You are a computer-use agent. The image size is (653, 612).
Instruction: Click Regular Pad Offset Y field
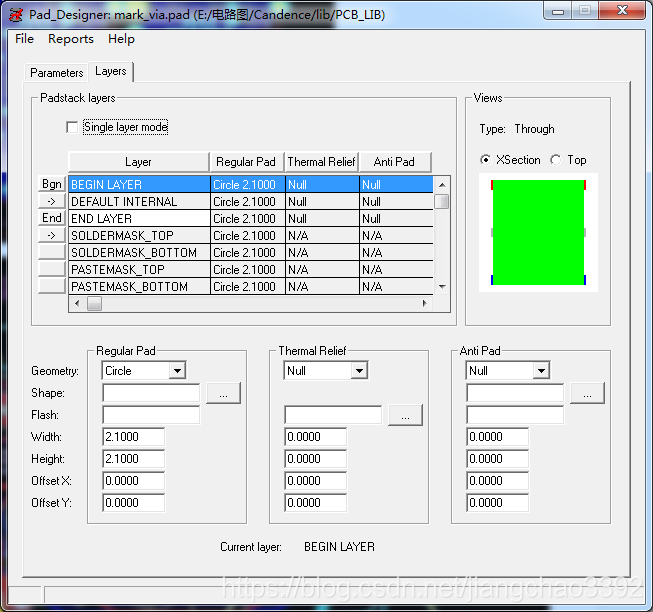point(133,503)
